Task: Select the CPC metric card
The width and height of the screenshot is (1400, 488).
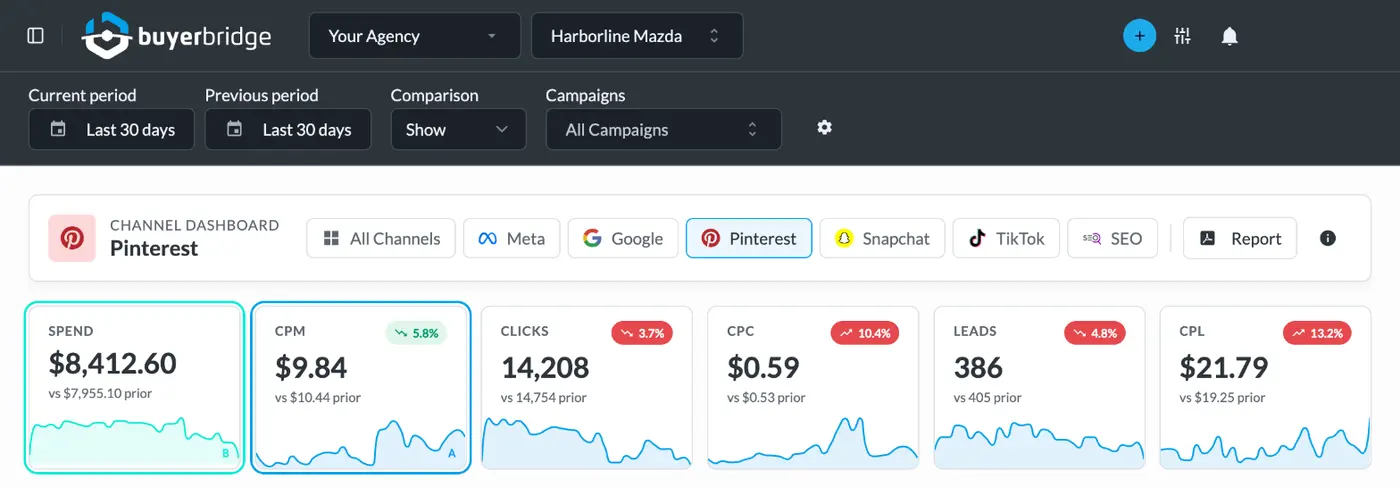Action: (814, 388)
